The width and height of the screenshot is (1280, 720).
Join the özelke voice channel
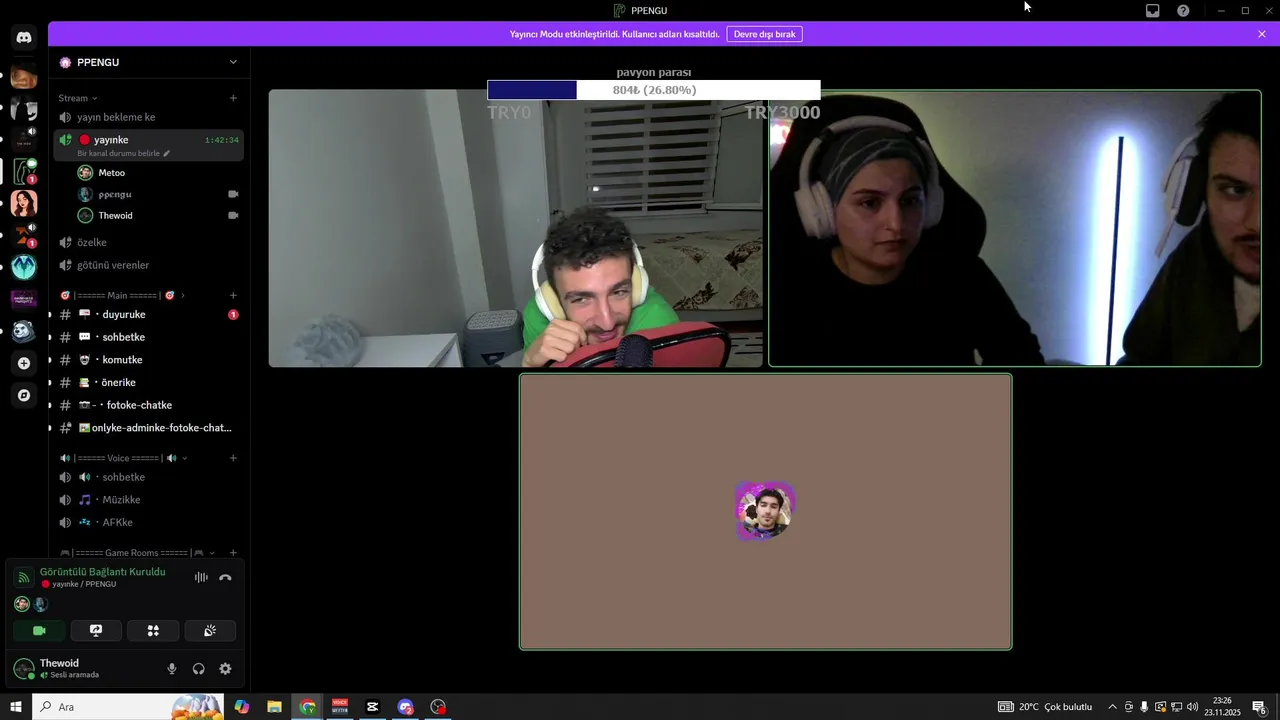(x=148, y=242)
